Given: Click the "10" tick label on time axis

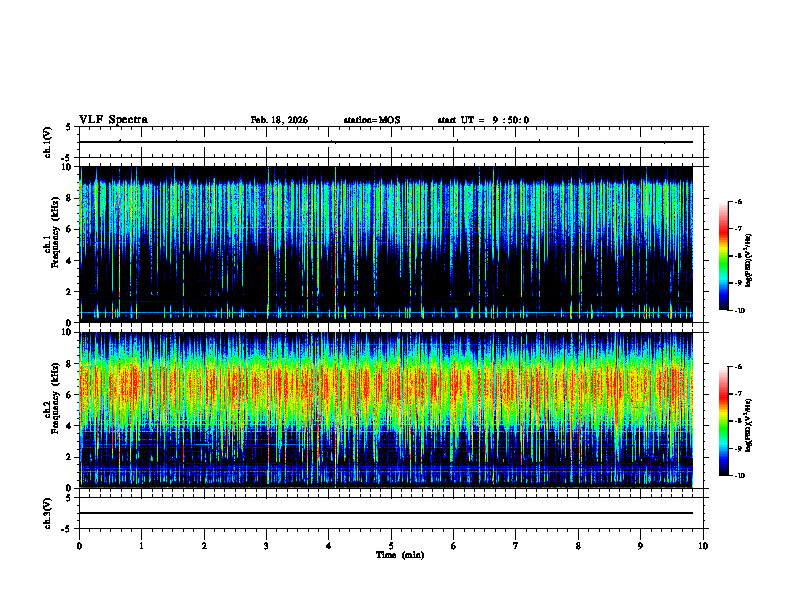Looking at the screenshot, I should tap(703, 546).
